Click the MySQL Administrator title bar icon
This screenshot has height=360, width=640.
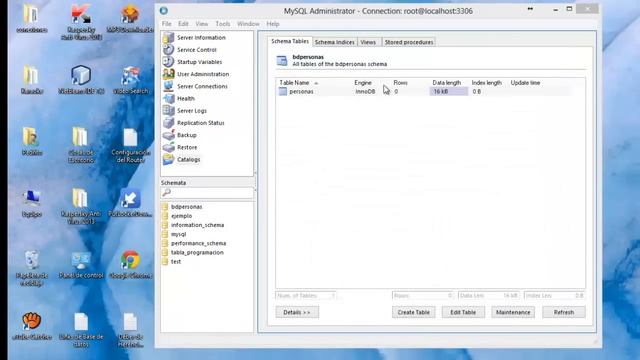tap(164, 11)
